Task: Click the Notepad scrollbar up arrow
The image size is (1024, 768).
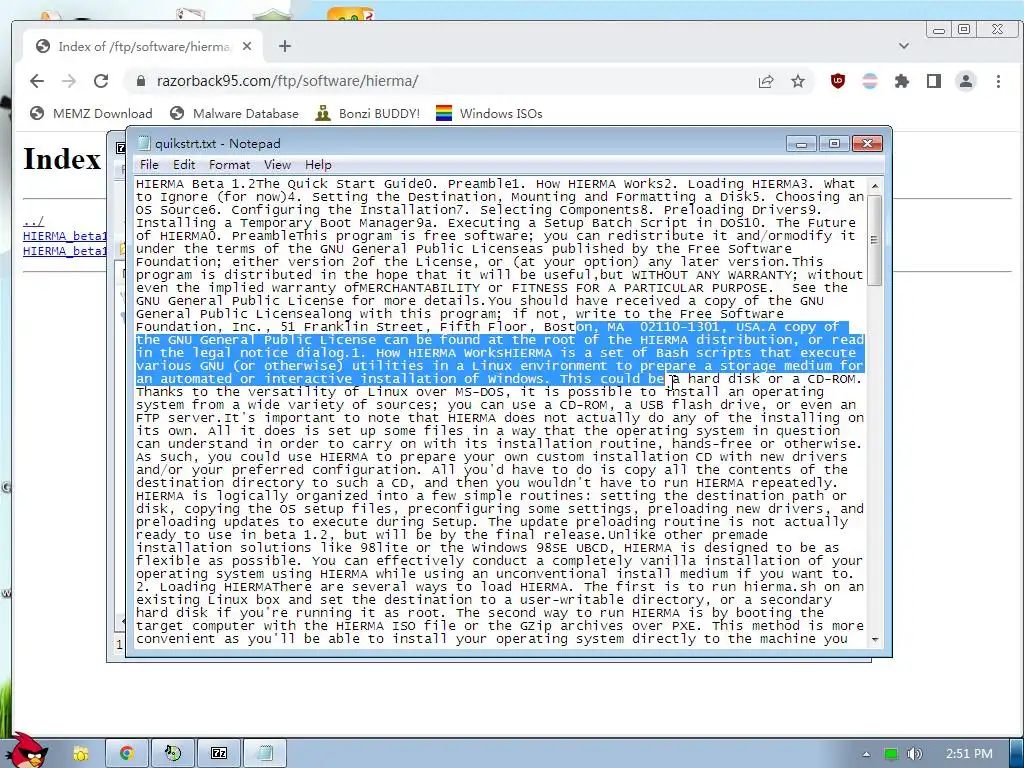Action: tap(875, 186)
